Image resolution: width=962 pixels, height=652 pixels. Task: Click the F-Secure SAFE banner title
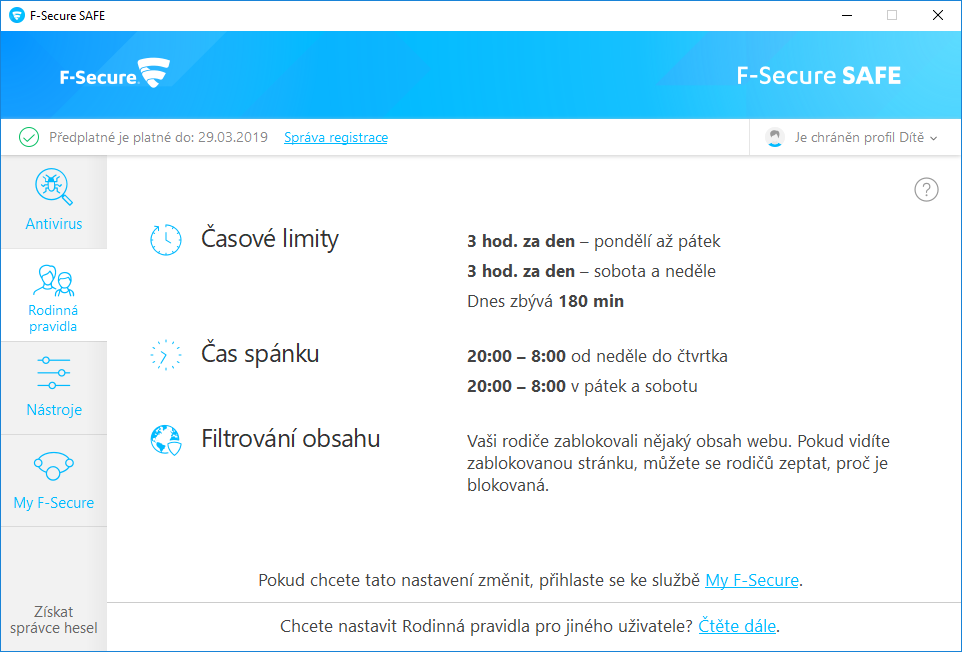point(818,75)
